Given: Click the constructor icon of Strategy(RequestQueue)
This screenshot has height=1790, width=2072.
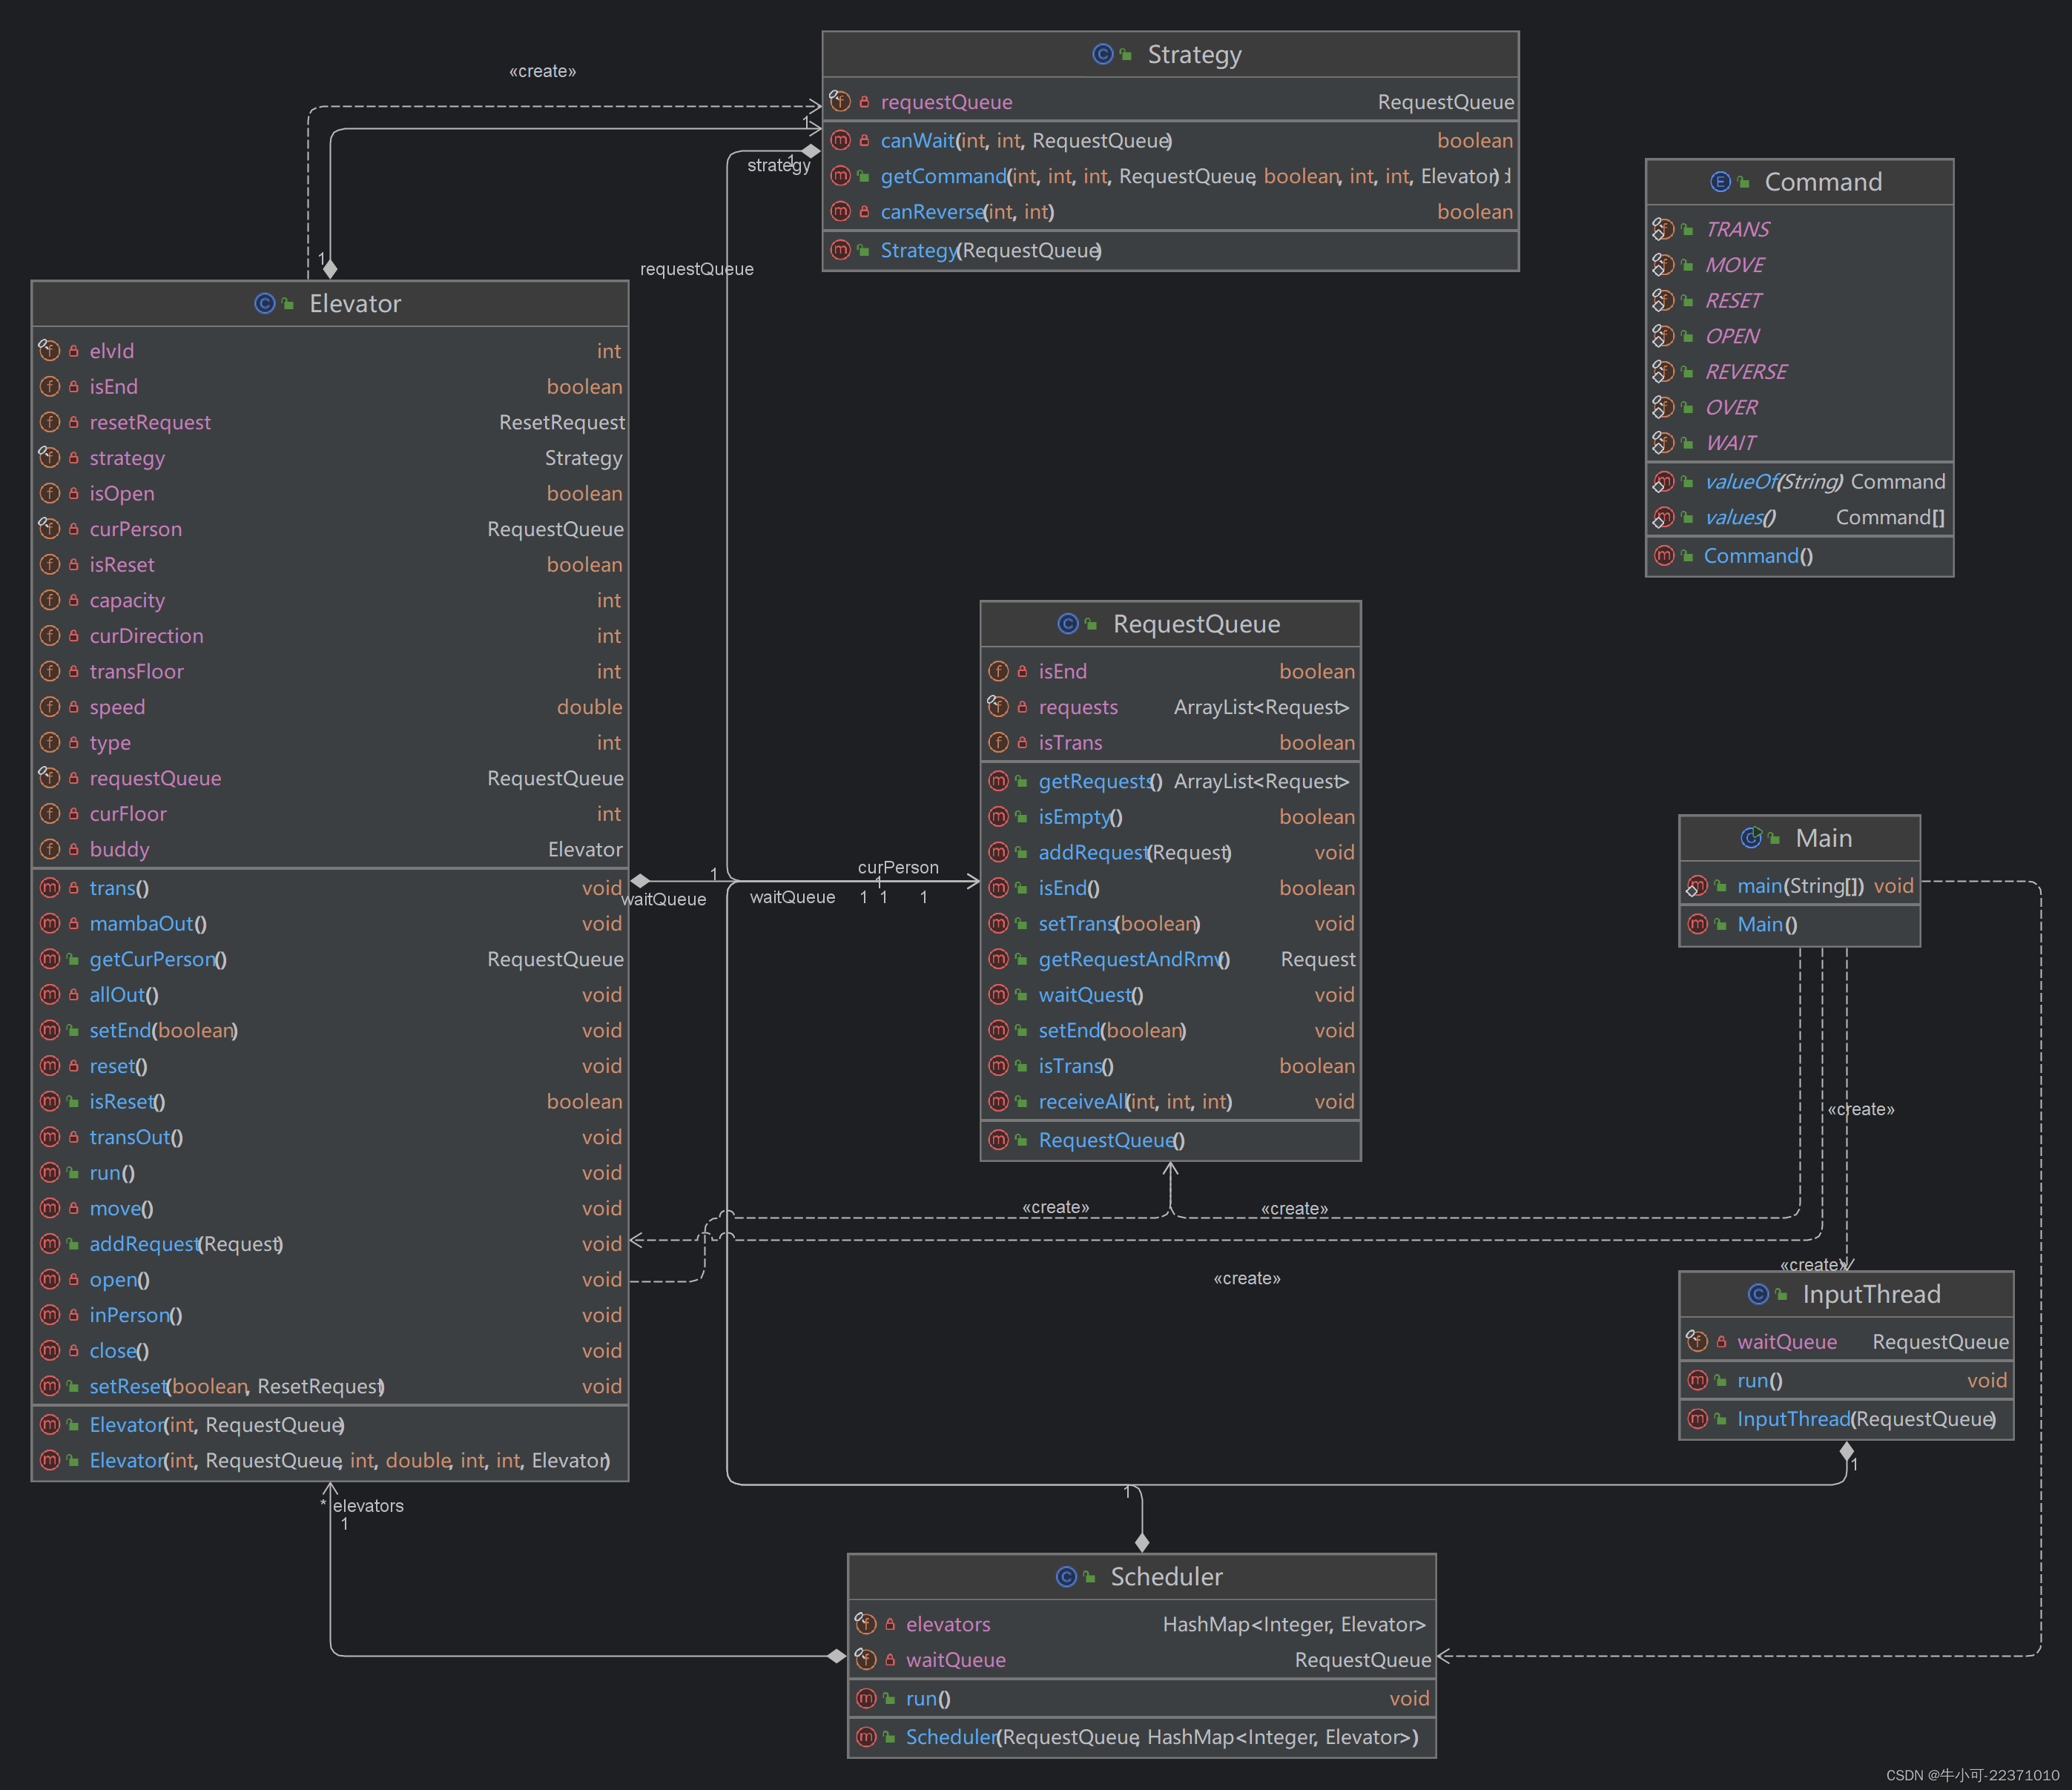Looking at the screenshot, I should pos(840,250).
